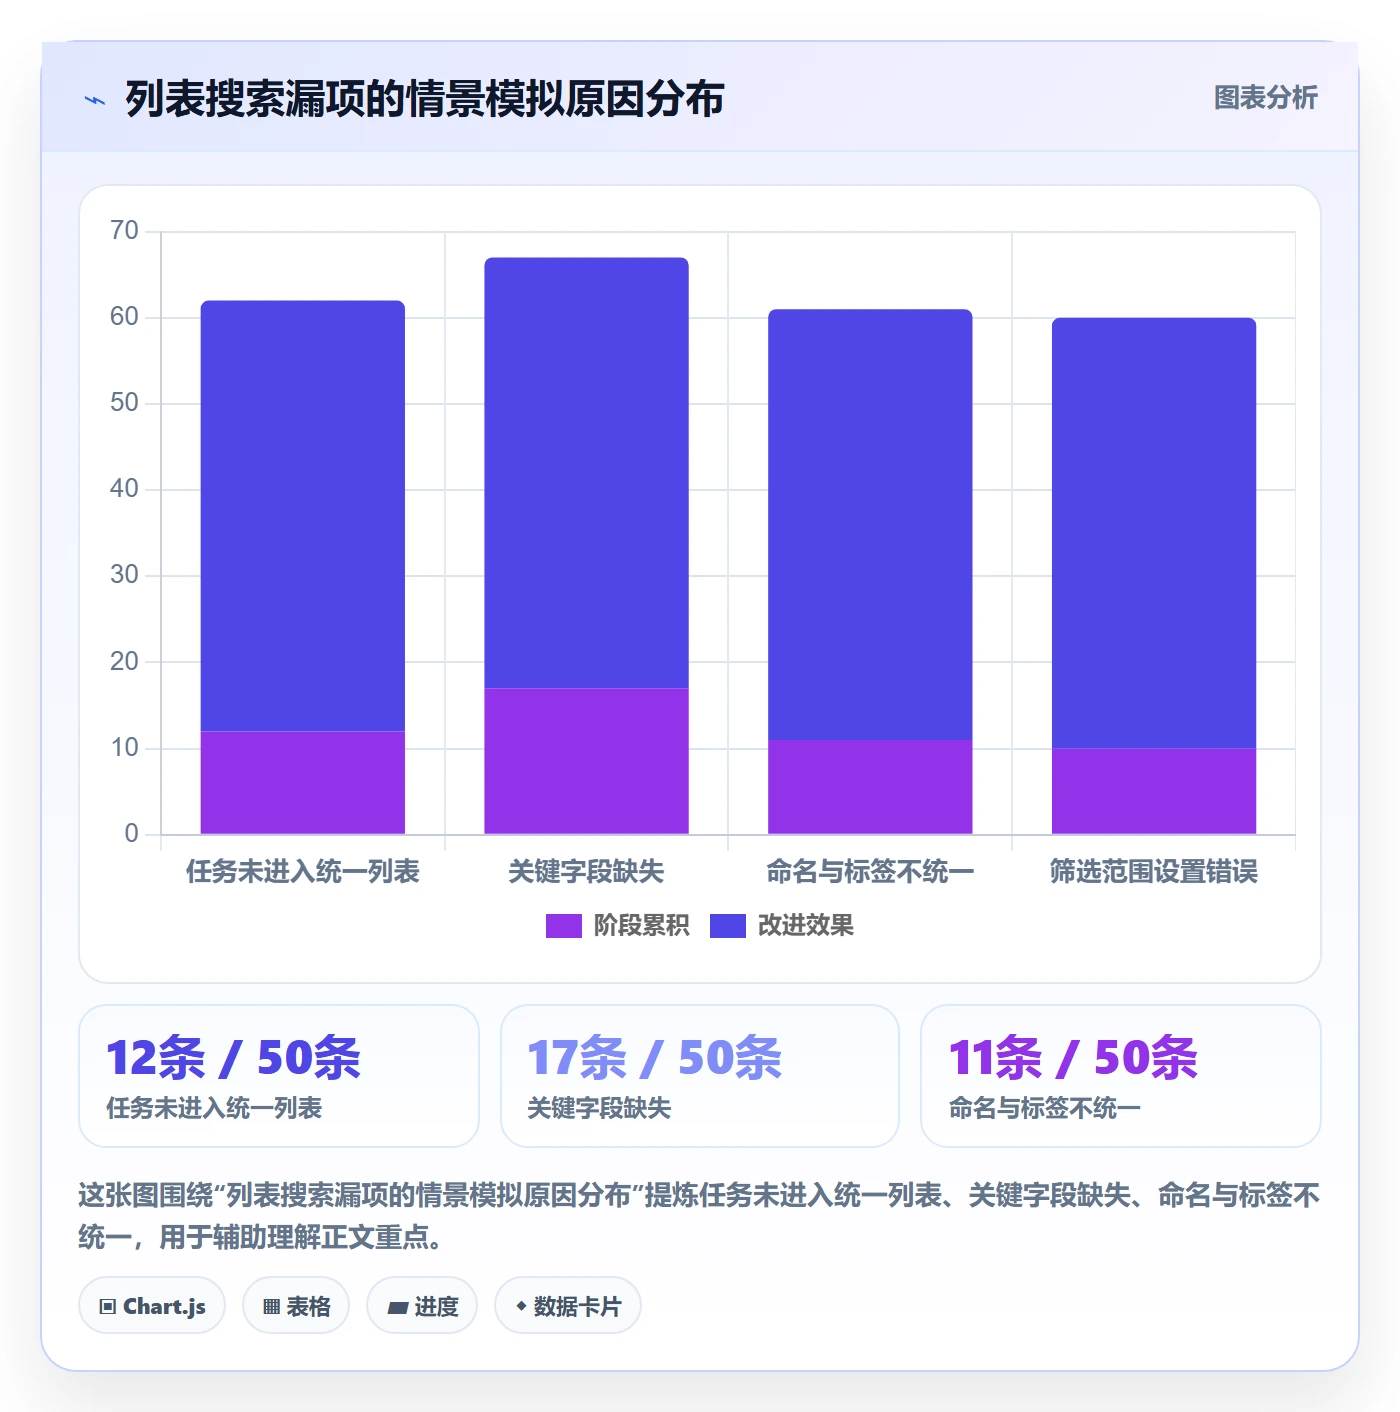Image resolution: width=1400 pixels, height=1412 pixels.
Task: Click the y-axis tick label 70
Action: click(x=124, y=231)
